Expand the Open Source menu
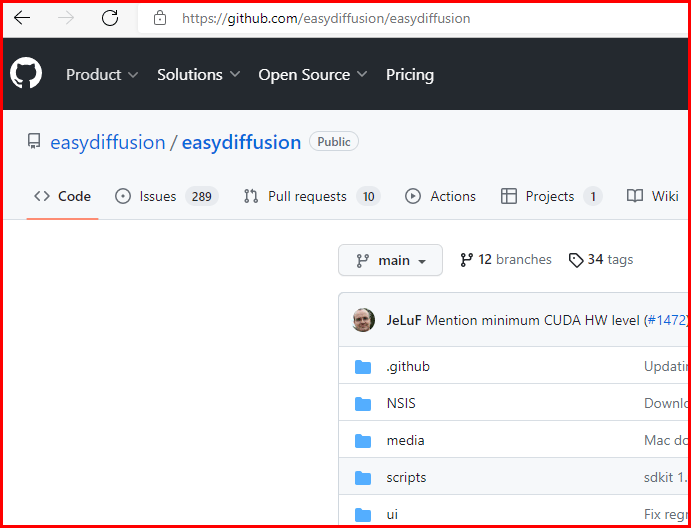This screenshot has width=691, height=528. 312,75
